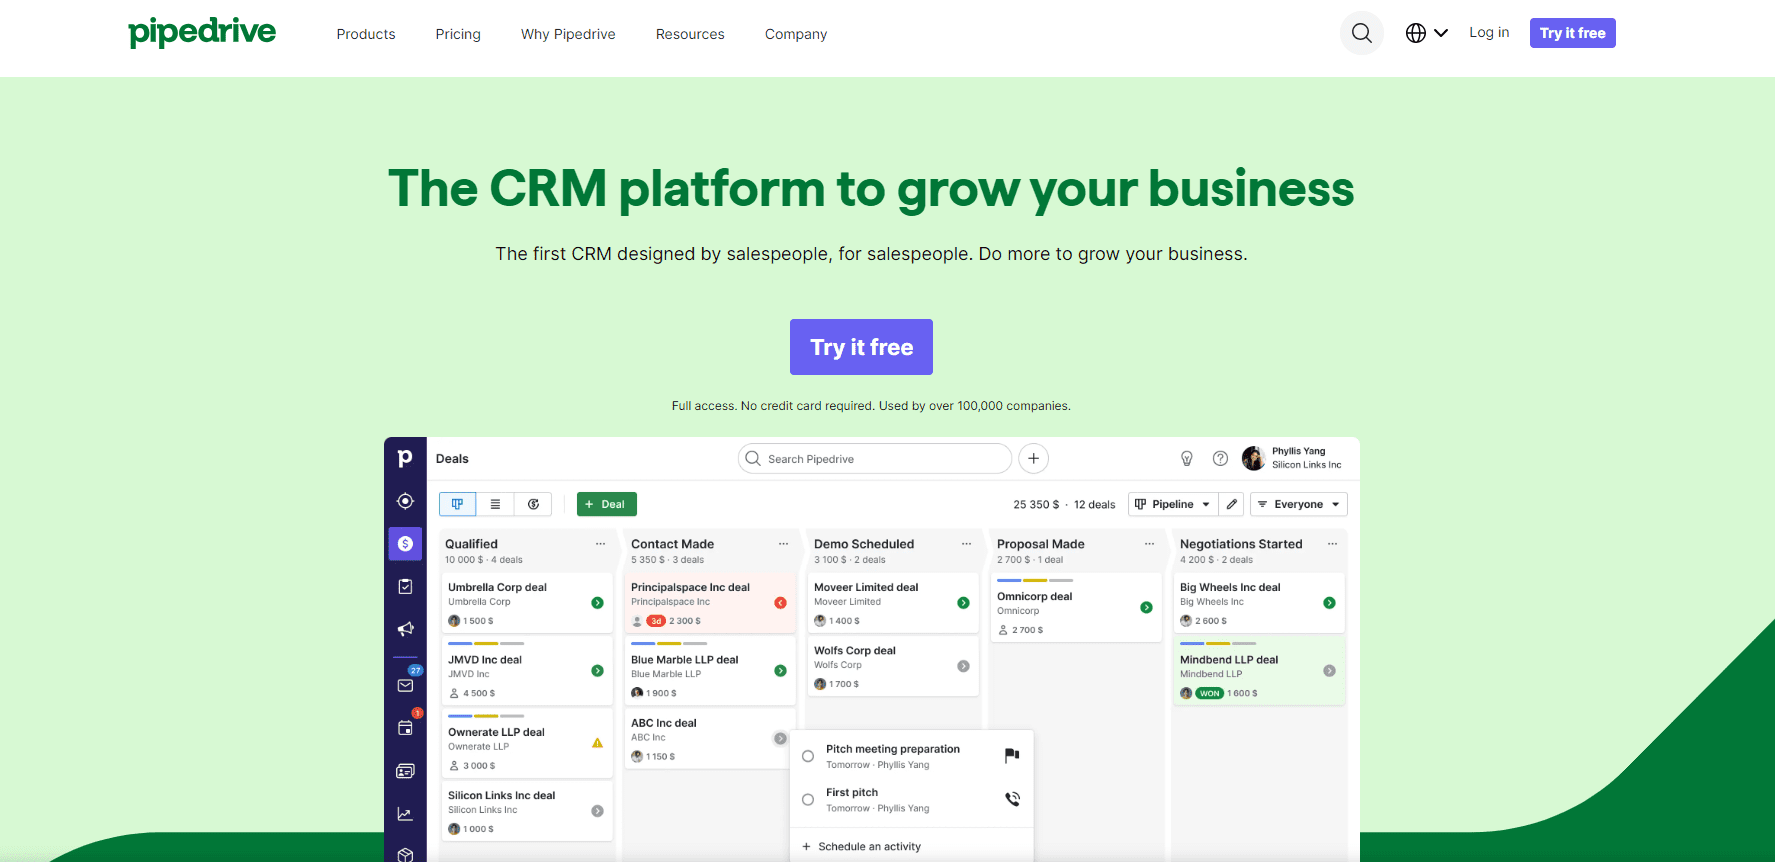Mark Pitch meeting preparation as done
Viewport: 1775px width, 862px height.
click(808, 756)
